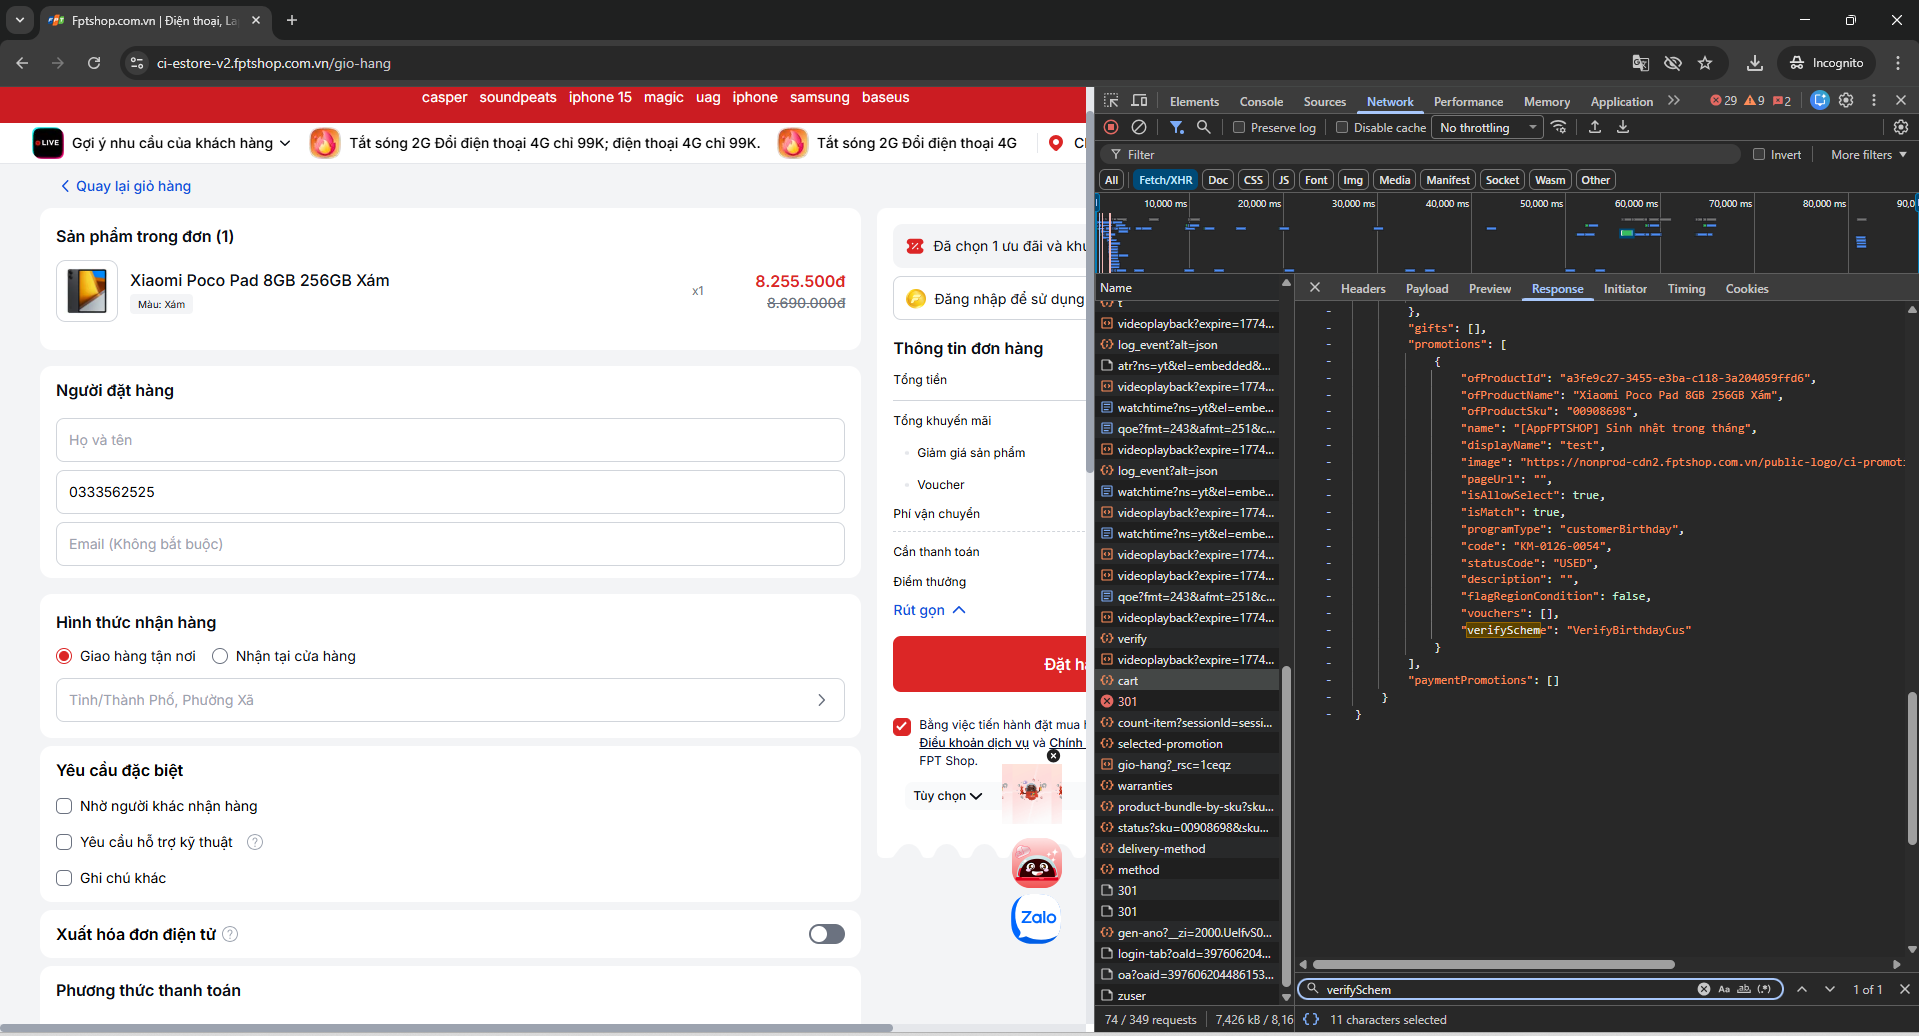Open Chrome downloads icon
Viewport: 1919px width, 1036px height.
pos(1755,63)
